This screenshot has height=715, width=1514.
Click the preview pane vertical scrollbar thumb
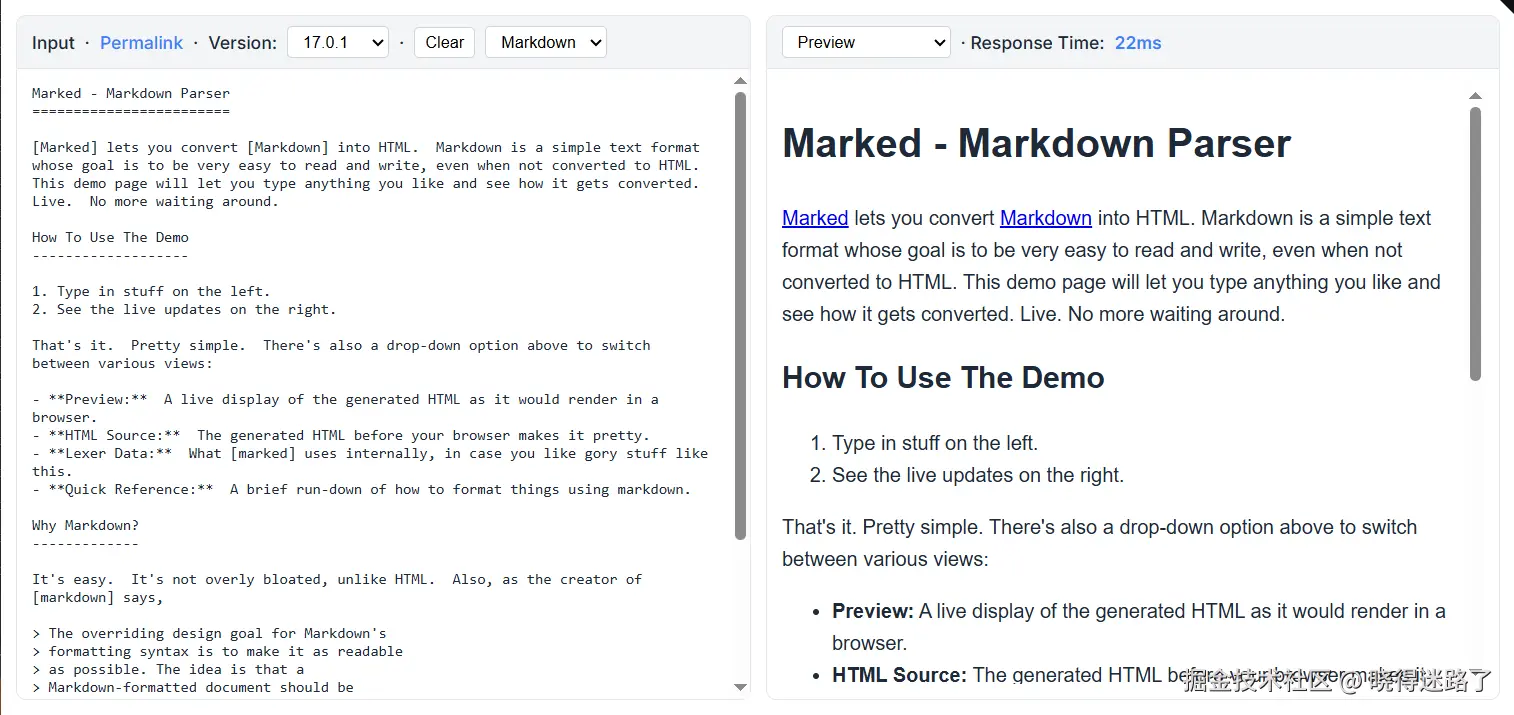click(x=1475, y=243)
